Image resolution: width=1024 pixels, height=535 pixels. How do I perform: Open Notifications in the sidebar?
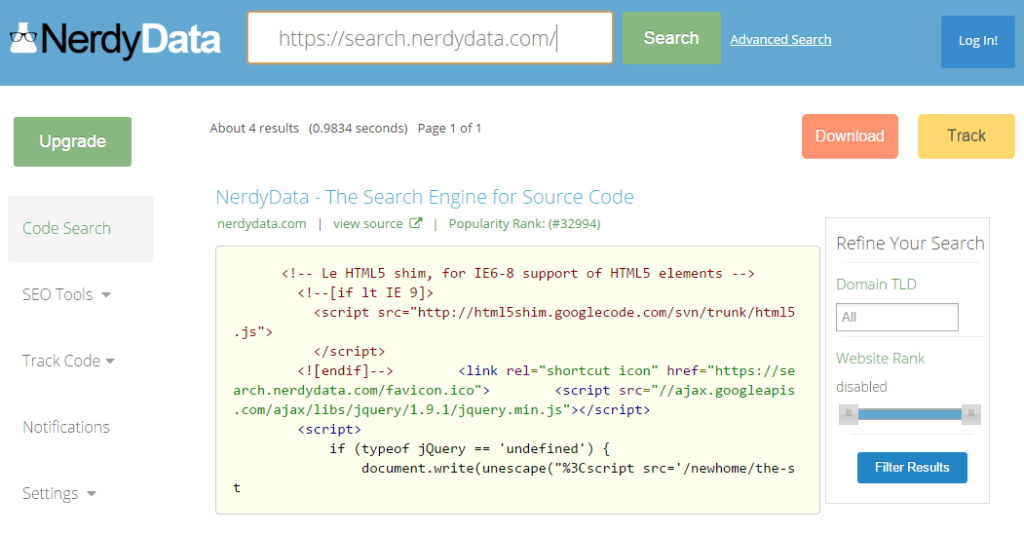pyautogui.click(x=66, y=427)
